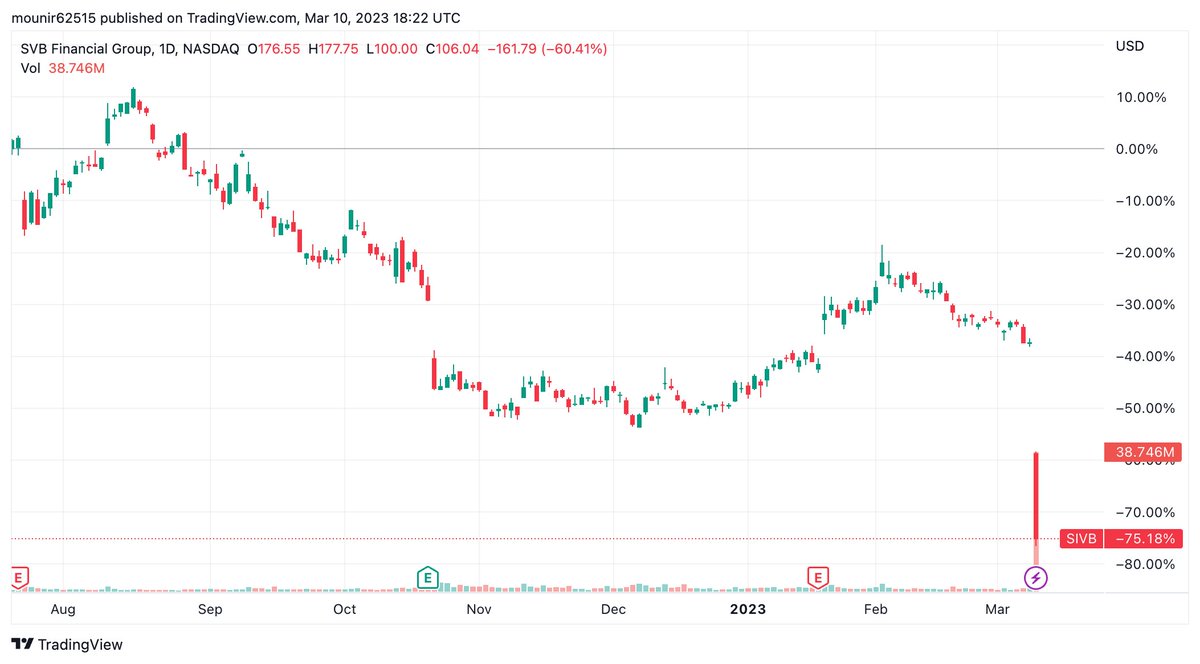Screen dimensions: 1200x664
Task: Click the Oct label on the time axis
Action: (344, 609)
